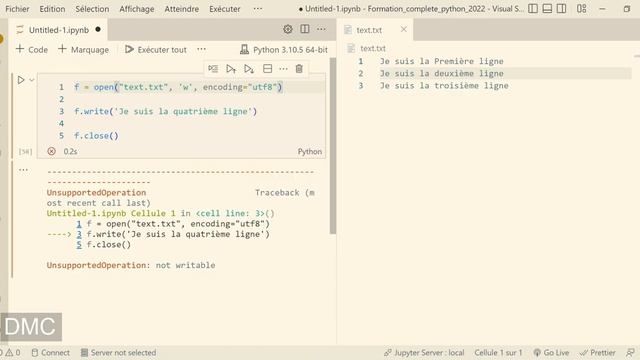Open the Edition menu
The height and width of the screenshot is (360, 640).
[52, 9]
